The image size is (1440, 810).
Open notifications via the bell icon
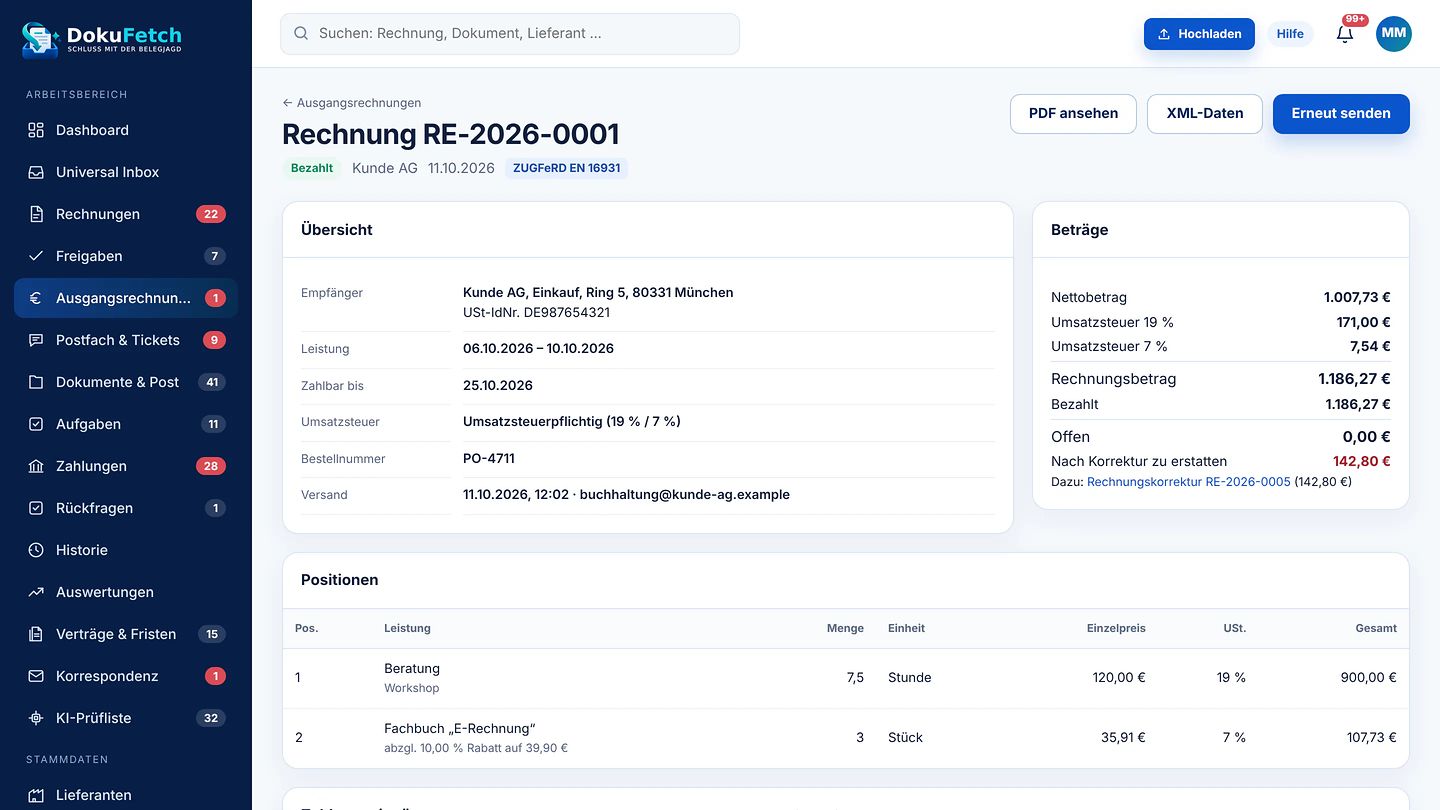click(1345, 33)
